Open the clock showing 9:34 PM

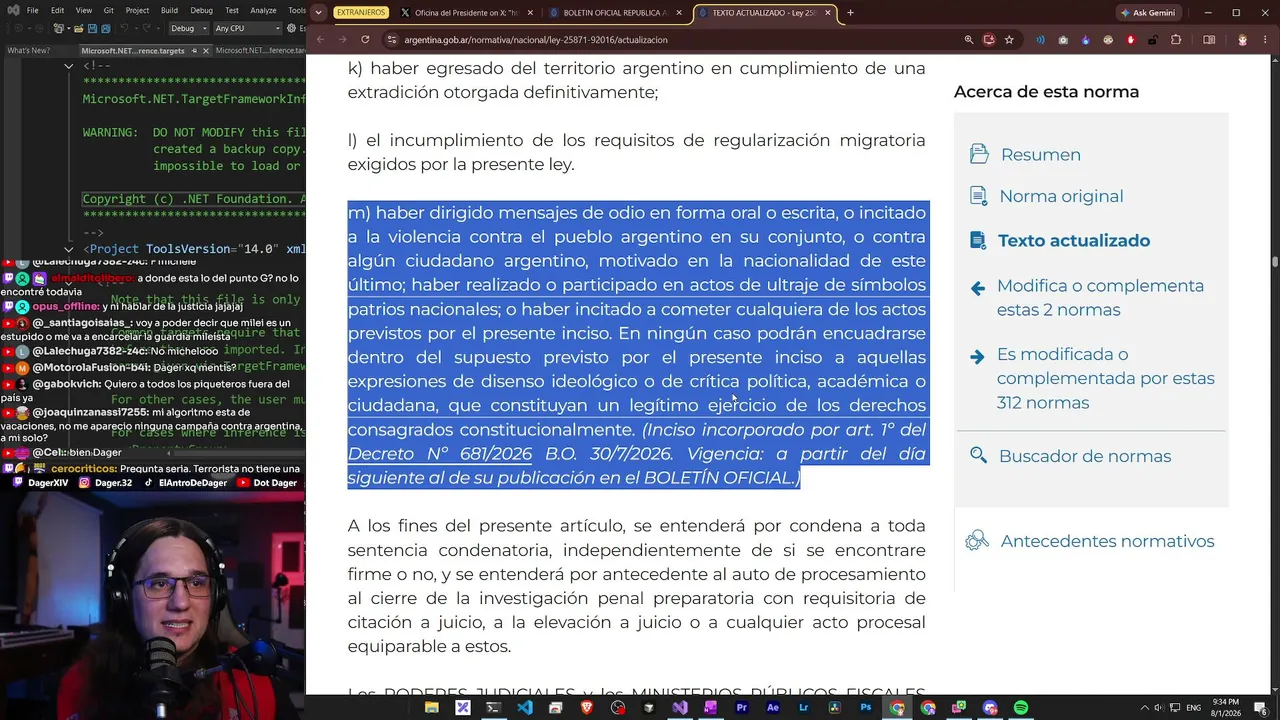coord(1226,708)
